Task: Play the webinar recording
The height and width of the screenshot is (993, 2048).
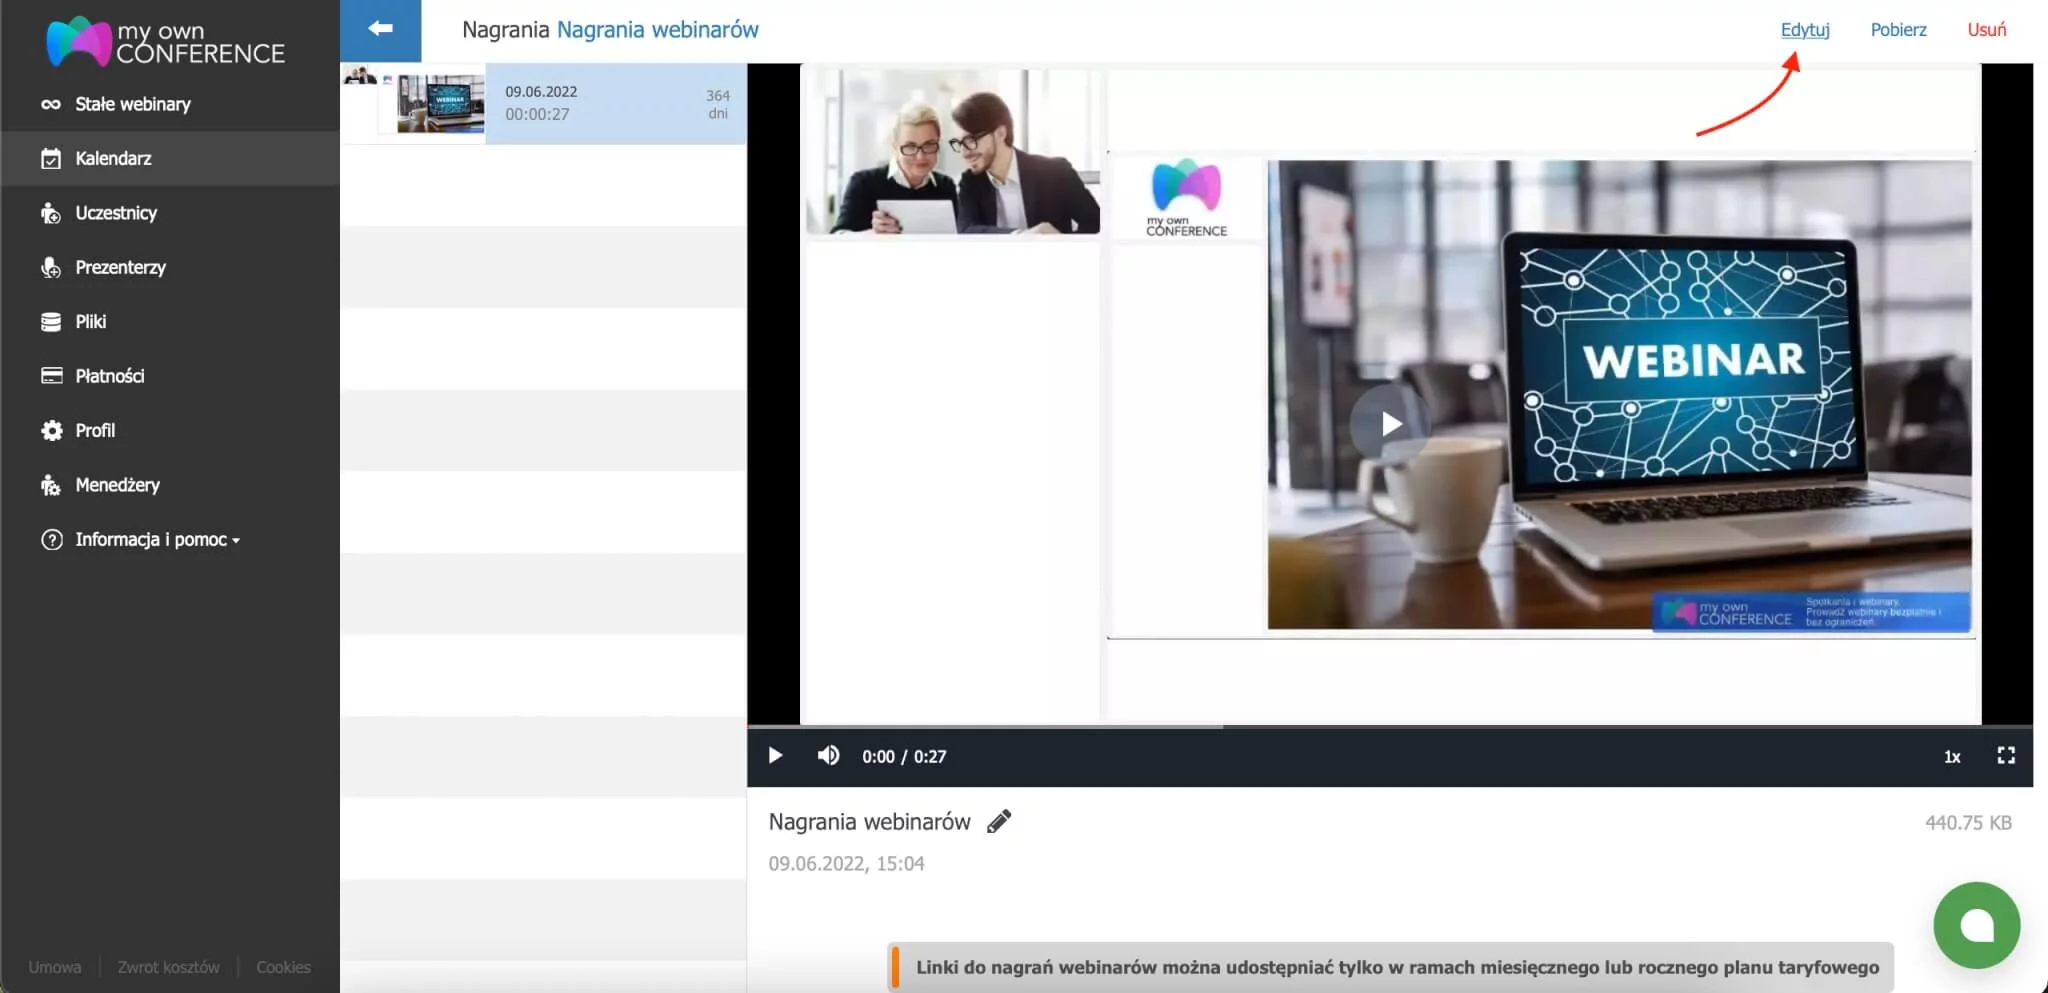Action: click(775, 756)
